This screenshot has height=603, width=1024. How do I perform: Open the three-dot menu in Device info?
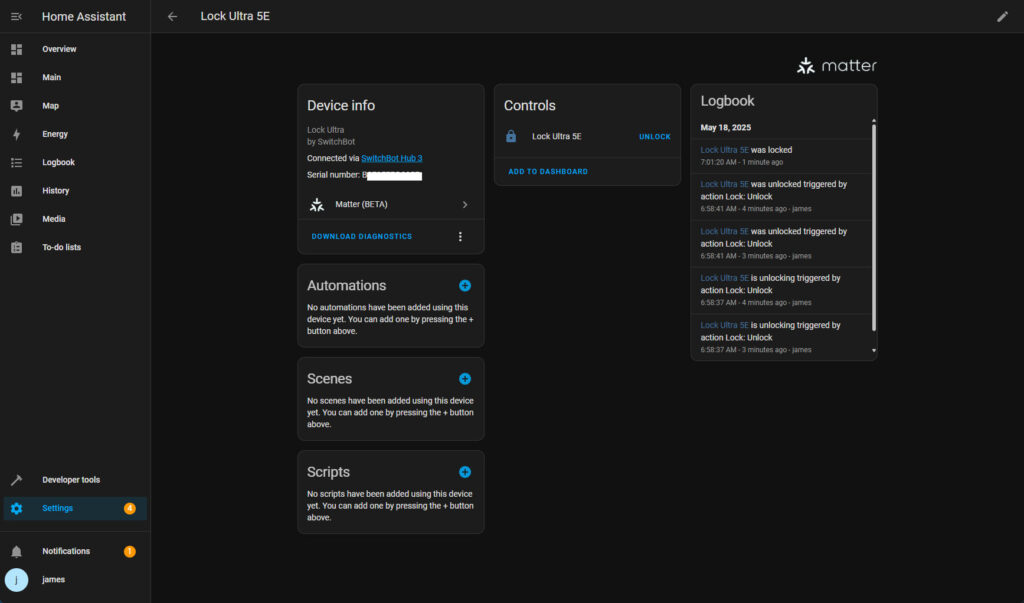pyautogui.click(x=460, y=237)
